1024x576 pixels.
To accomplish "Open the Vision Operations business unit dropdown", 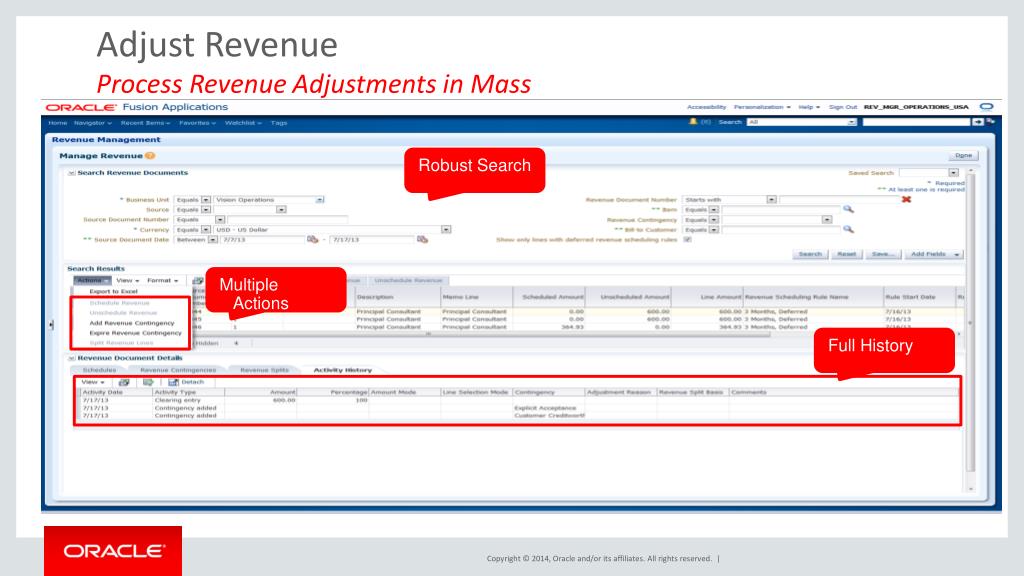I will point(320,200).
